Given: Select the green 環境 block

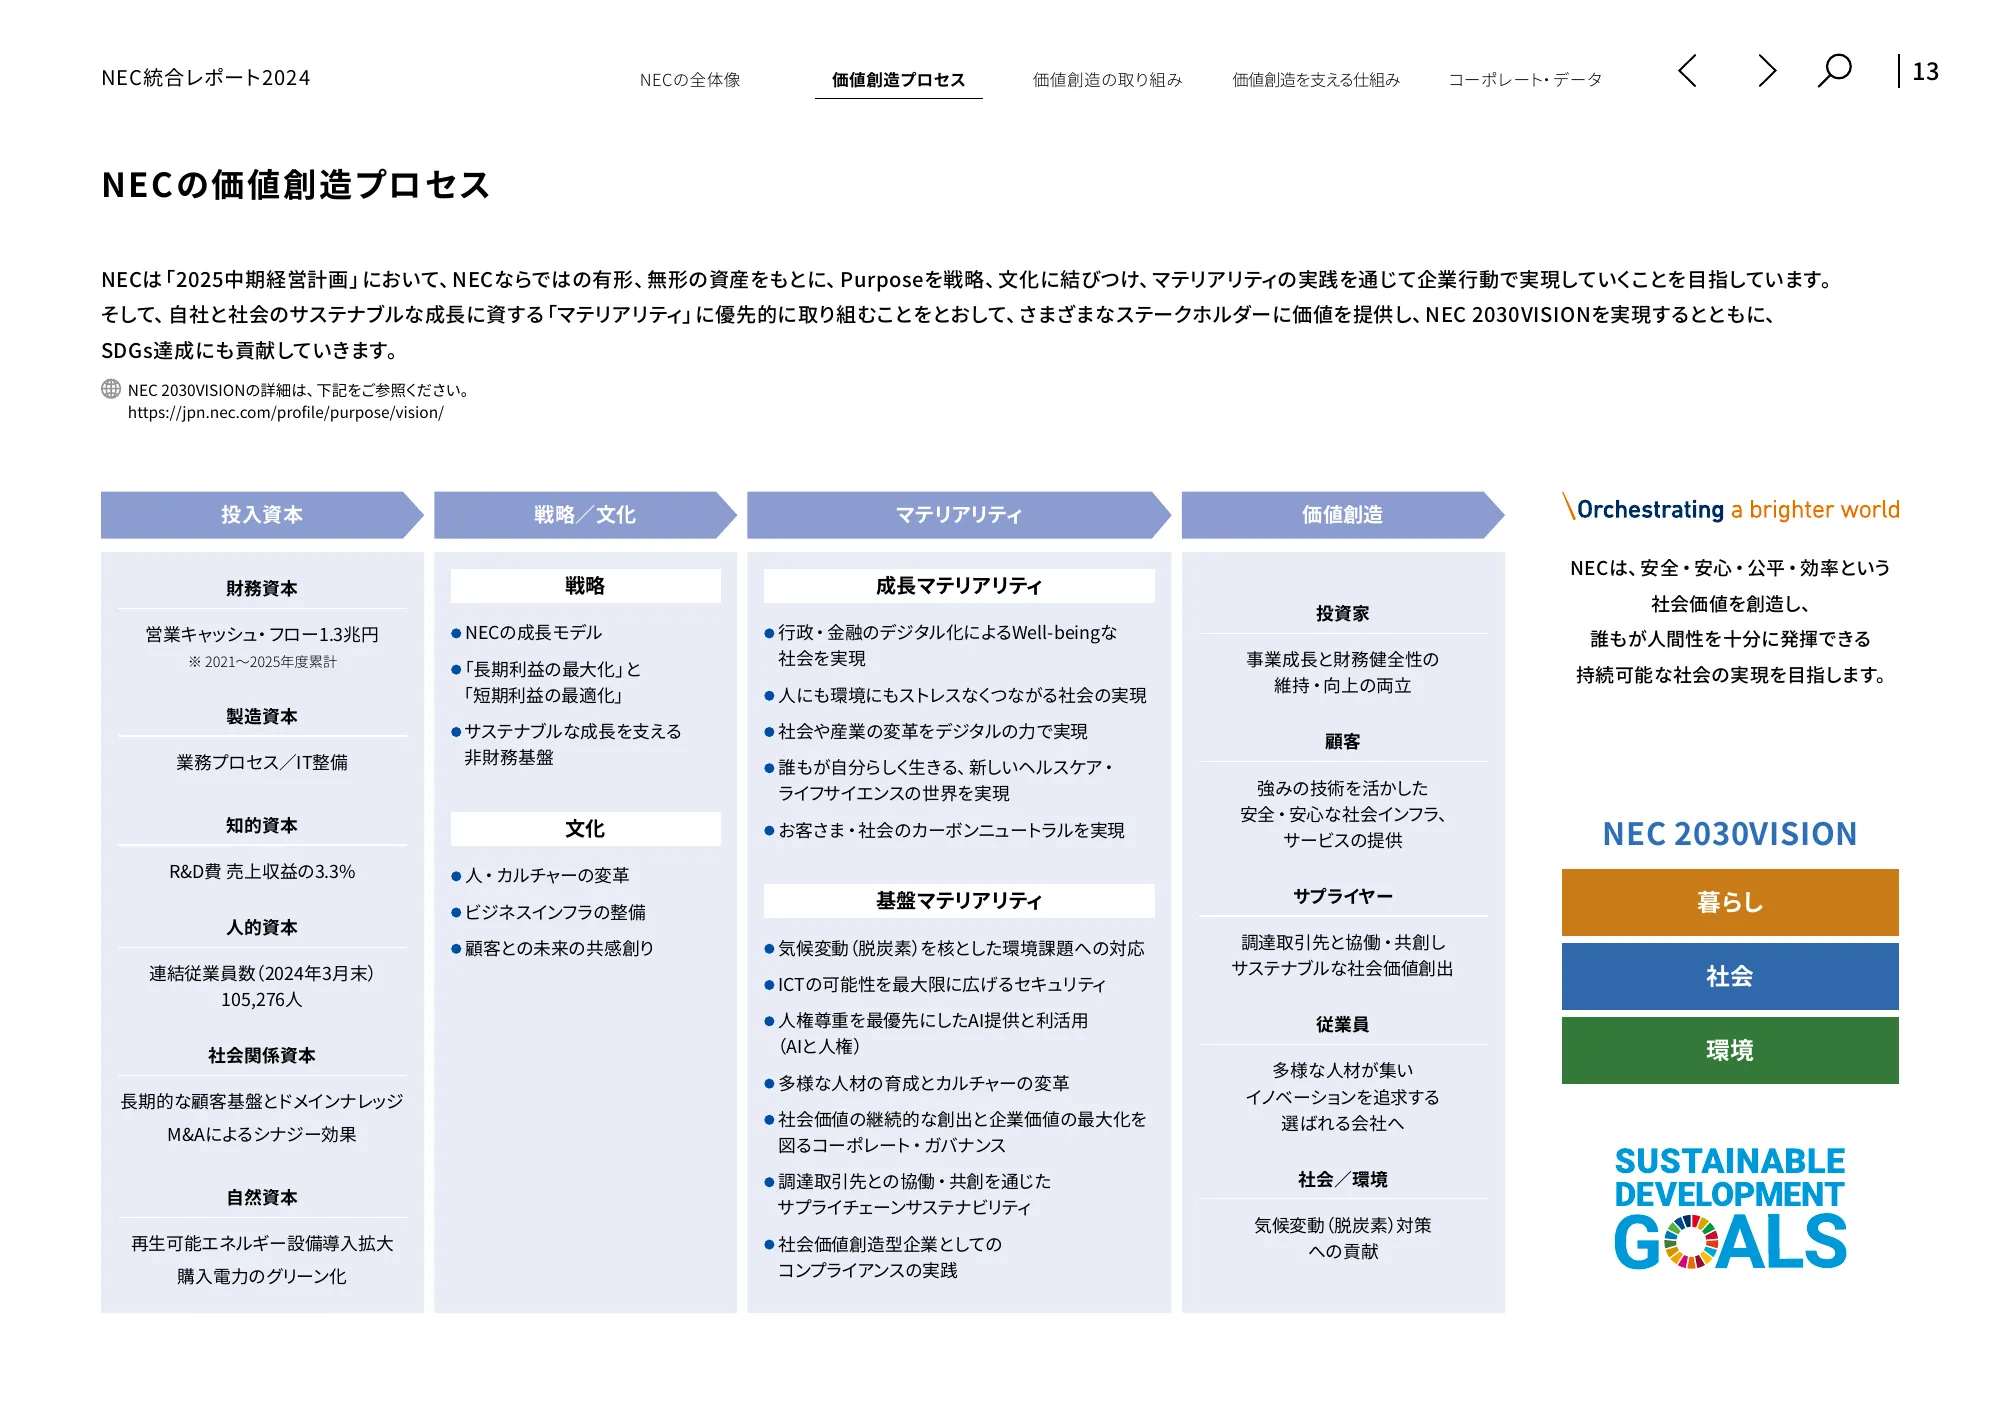Looking at the screenshot, I should point(1730,1050).
